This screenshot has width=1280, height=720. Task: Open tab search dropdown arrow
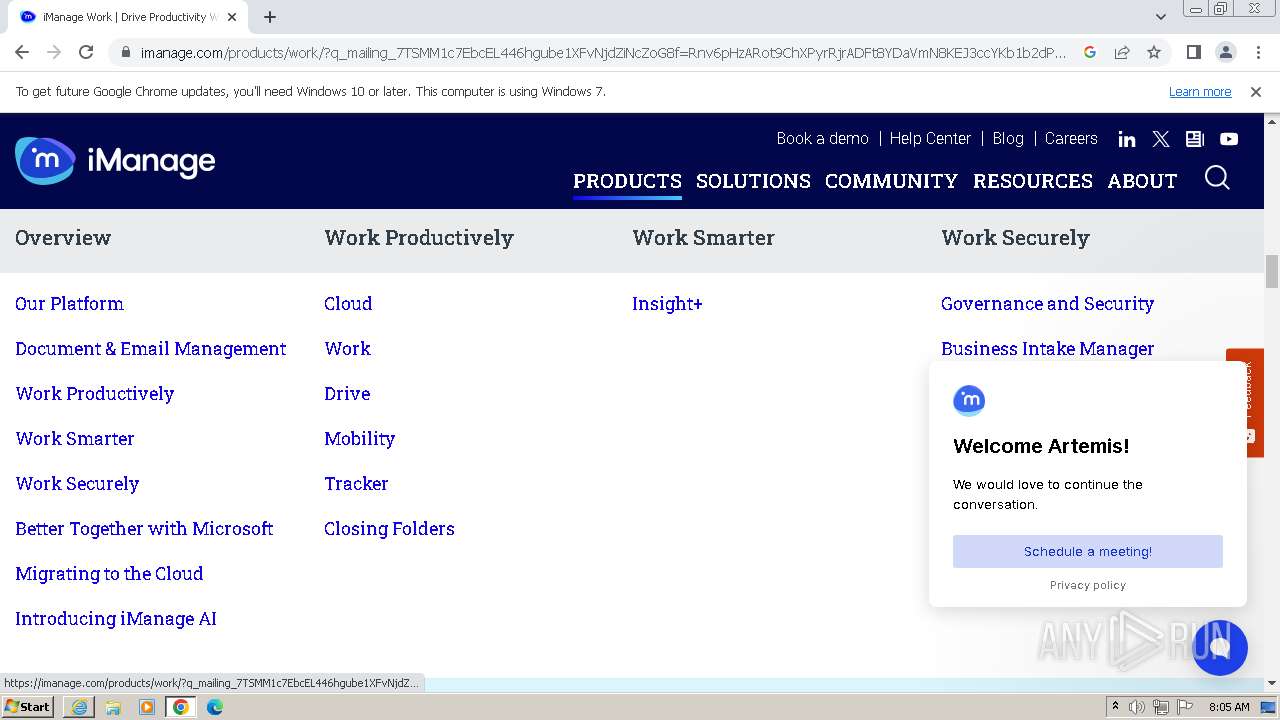click(x=1160, y=17)
